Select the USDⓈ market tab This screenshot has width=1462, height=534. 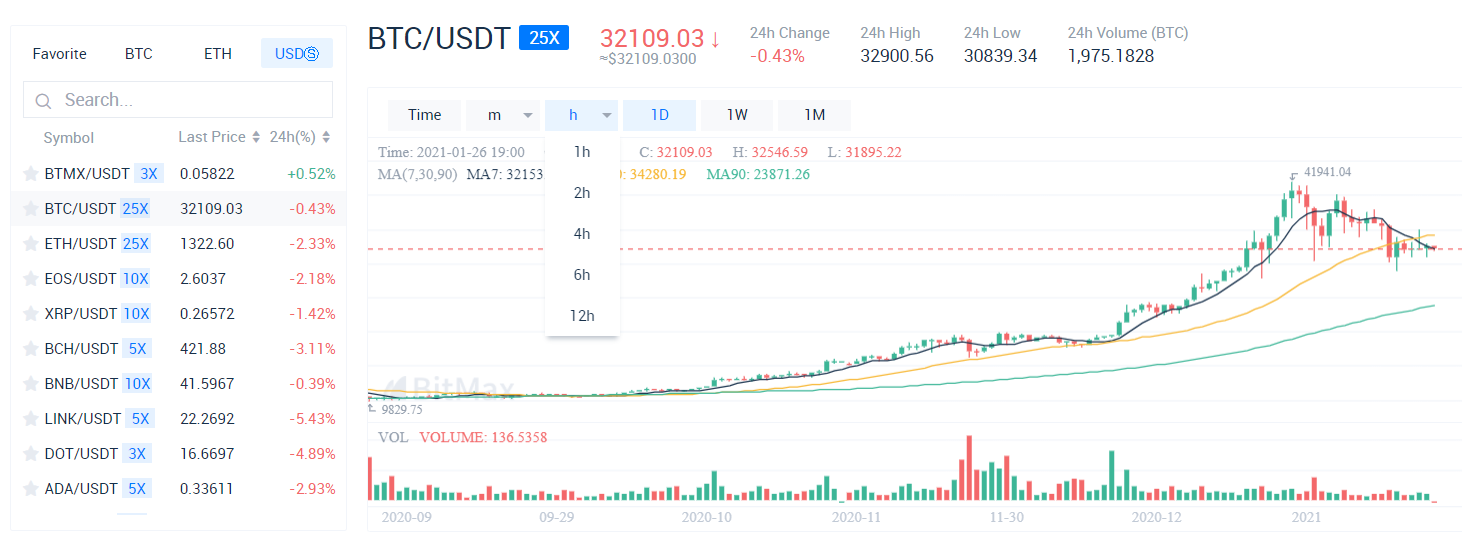coord(297,54)
